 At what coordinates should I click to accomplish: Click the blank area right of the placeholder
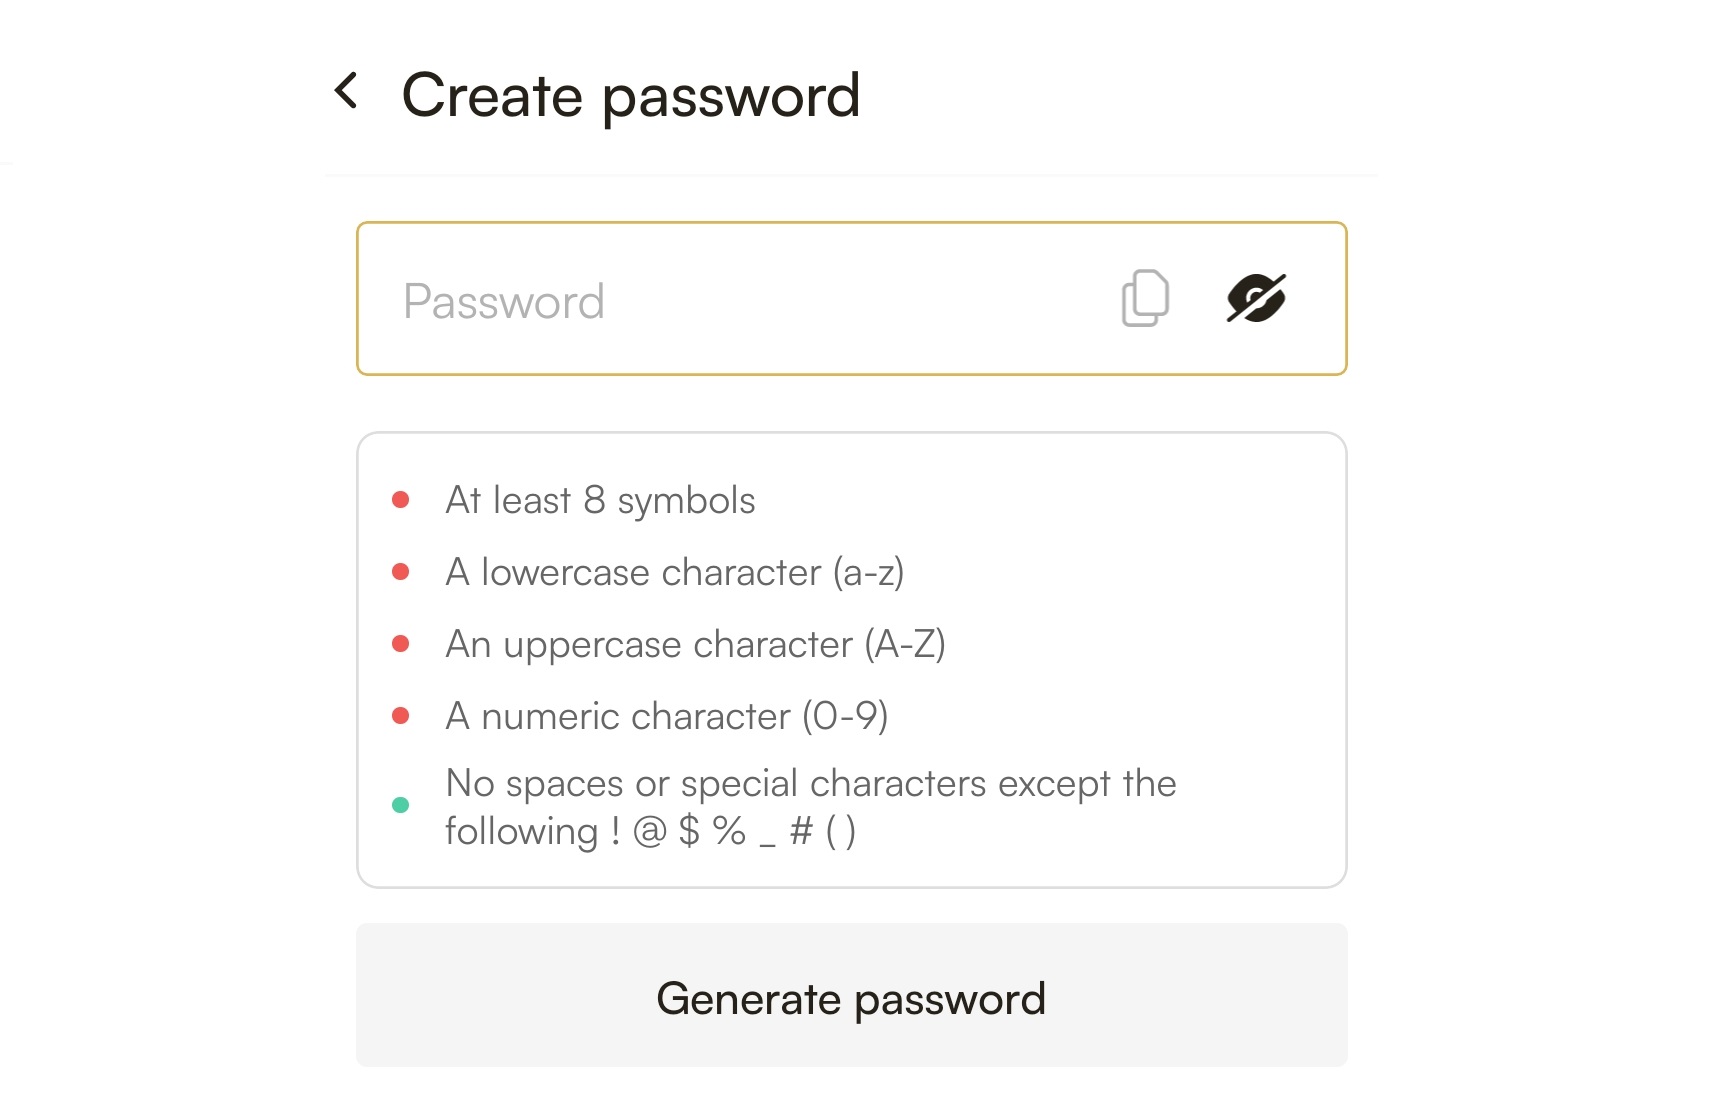pyautogui.click(x=860, y=299)
